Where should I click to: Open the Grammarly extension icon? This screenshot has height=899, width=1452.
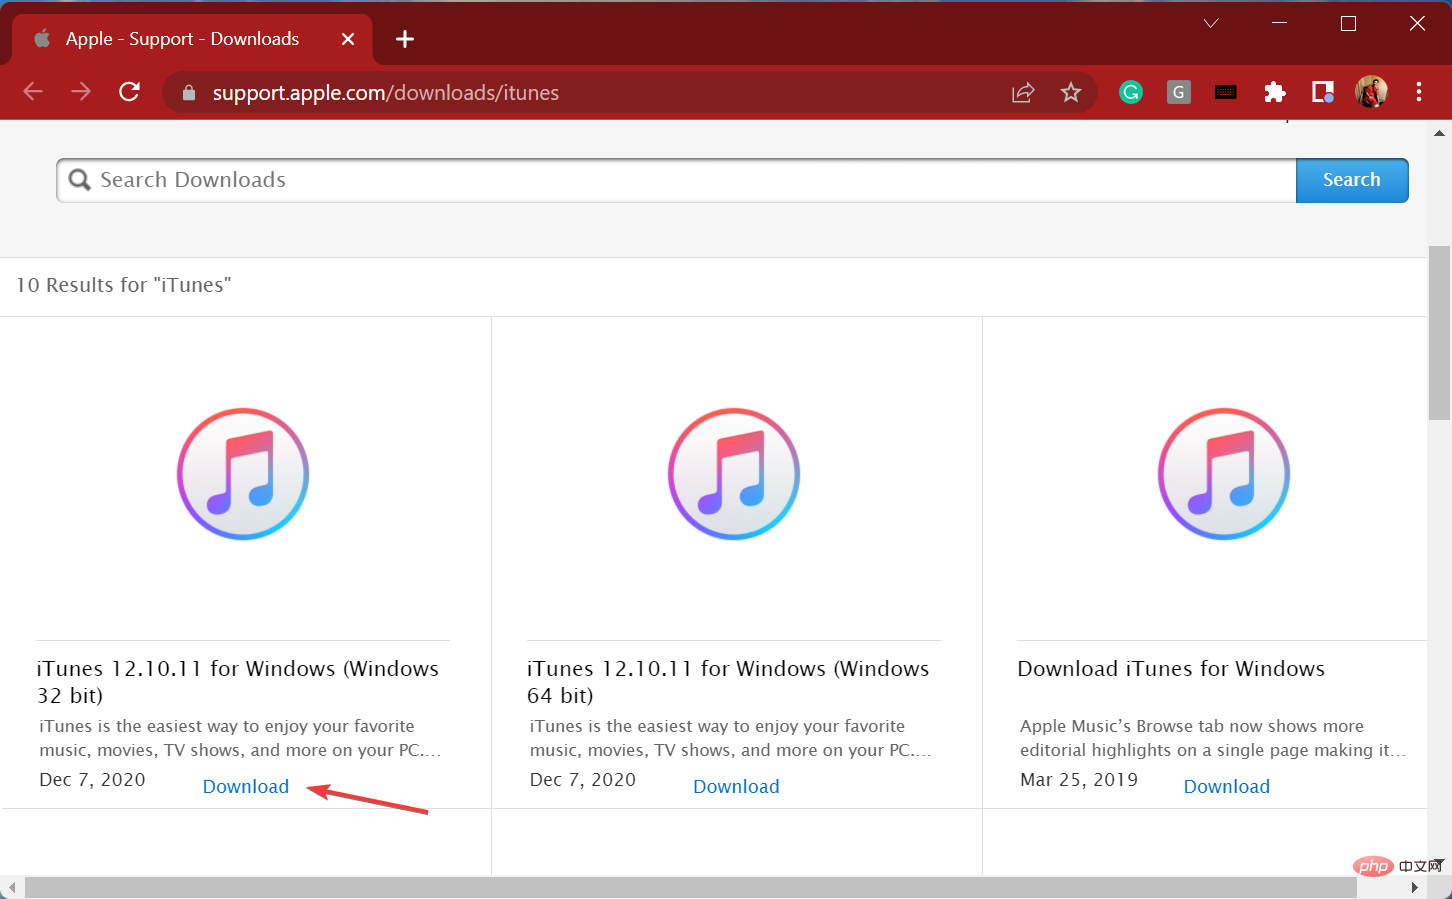click(1131, 93)
